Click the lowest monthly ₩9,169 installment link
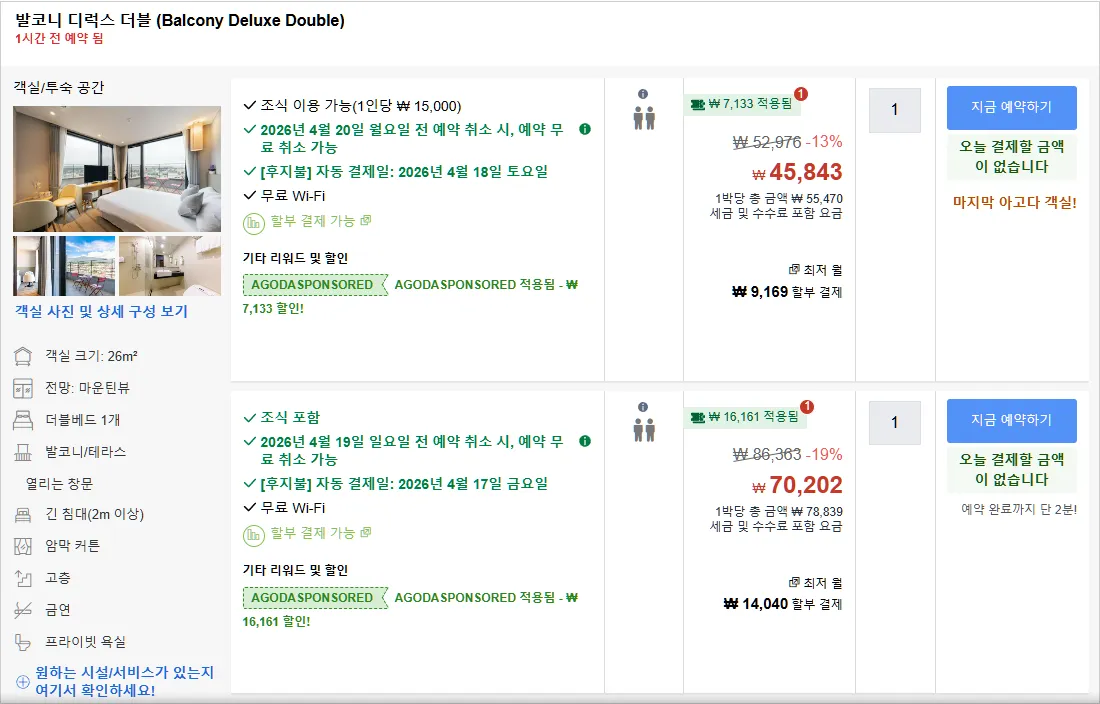The width and height of the screenshot is (1100, 704). 786,281
